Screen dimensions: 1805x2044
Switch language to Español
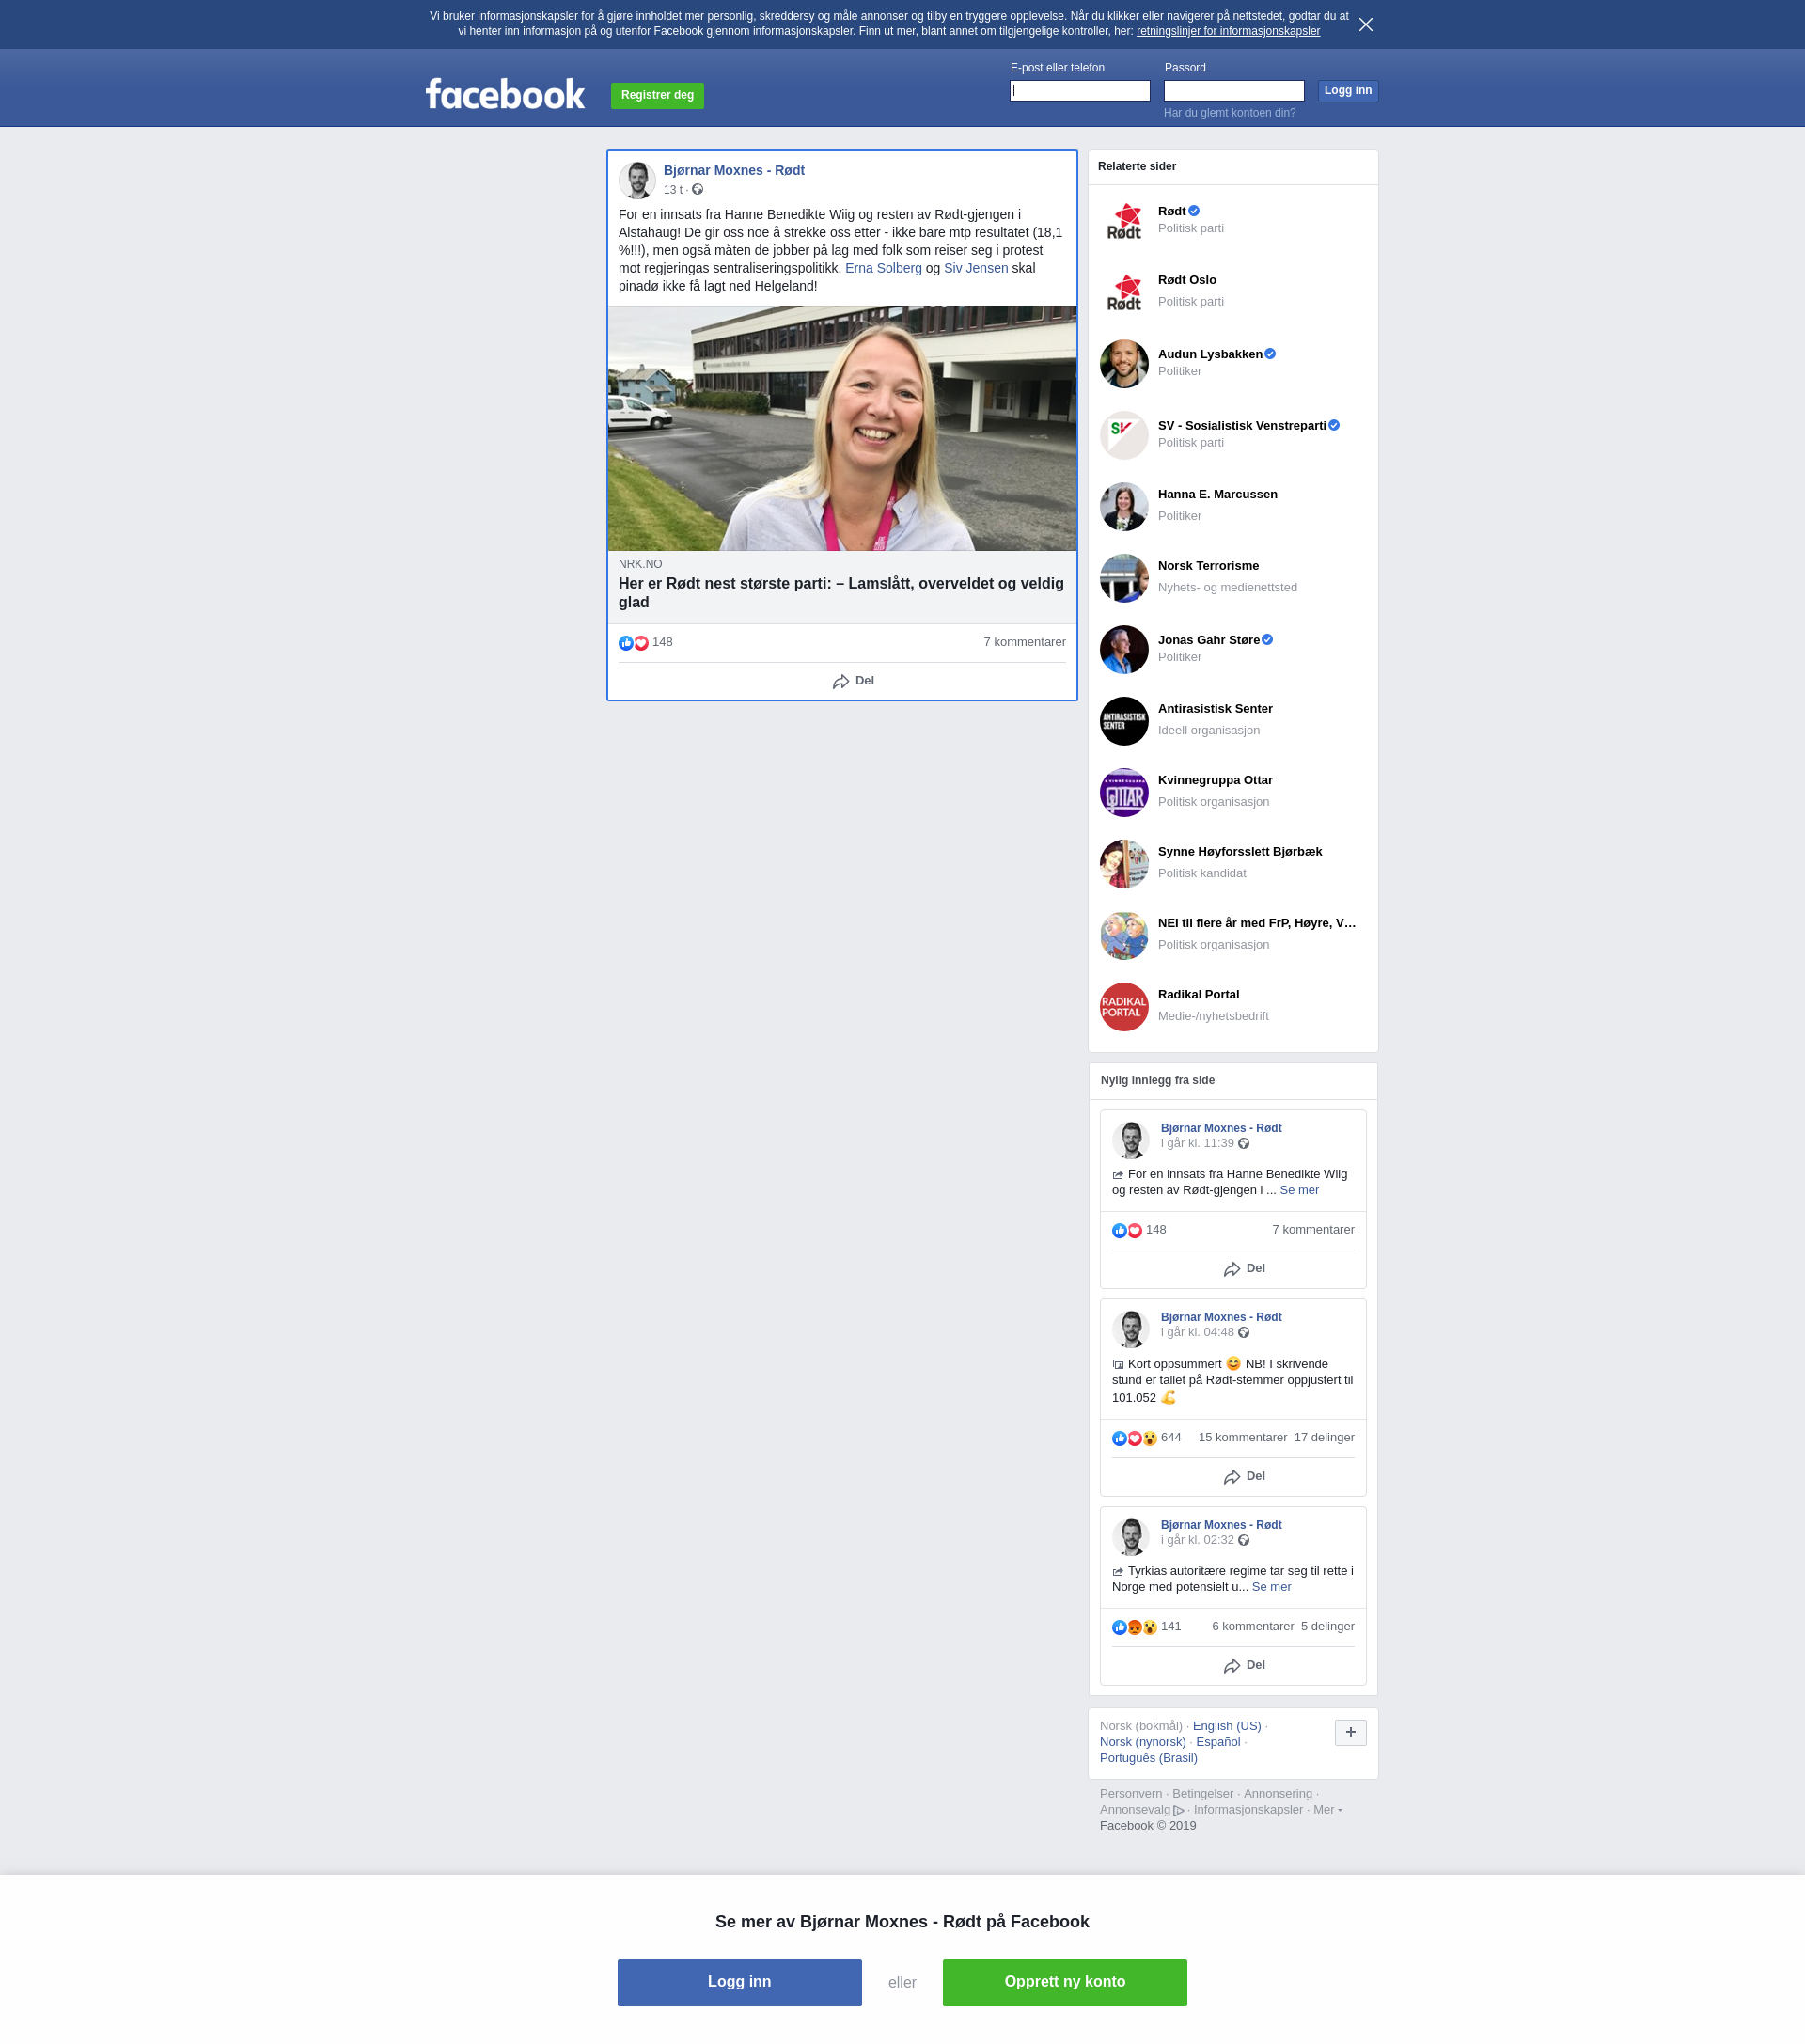click(x=1218, y=1742)
